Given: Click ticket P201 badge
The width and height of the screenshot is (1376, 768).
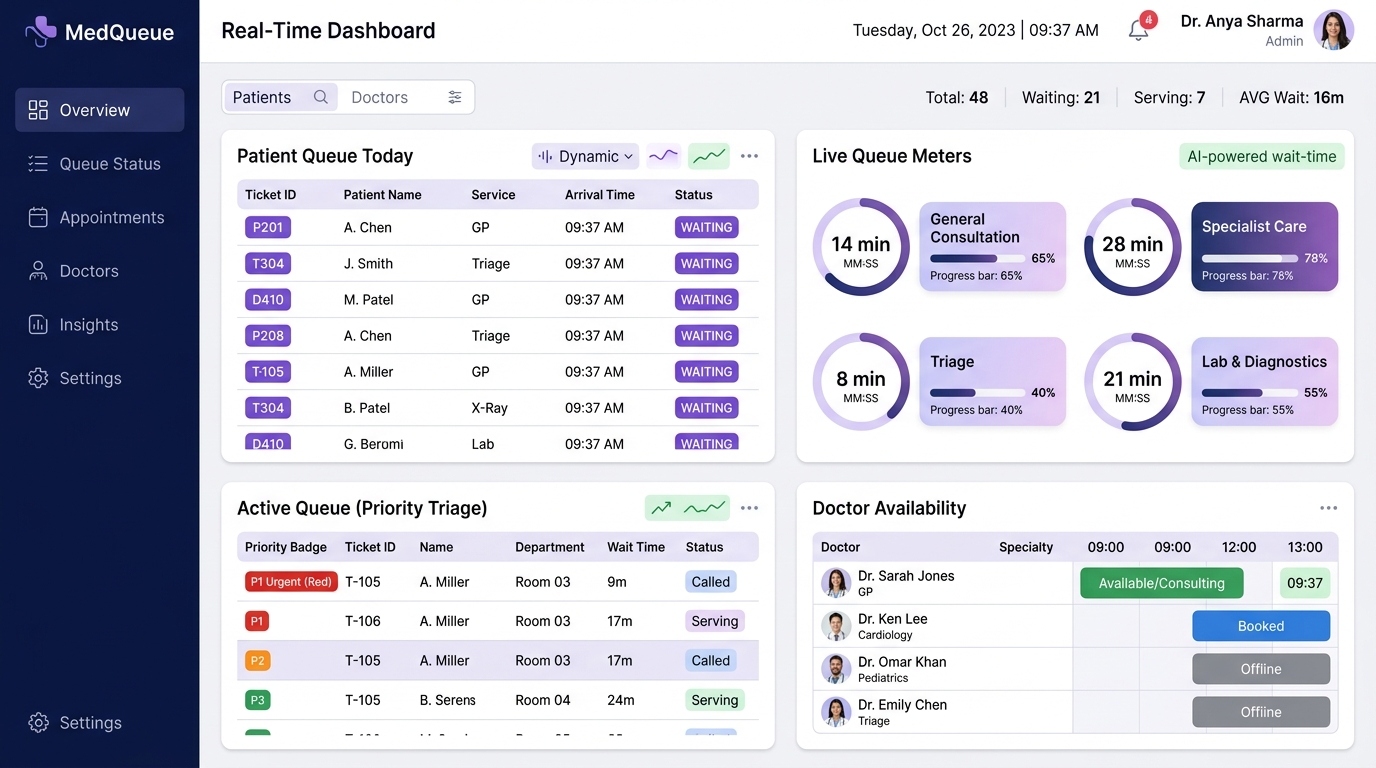Looking at the screenshot, I should [x=268, y=227].
